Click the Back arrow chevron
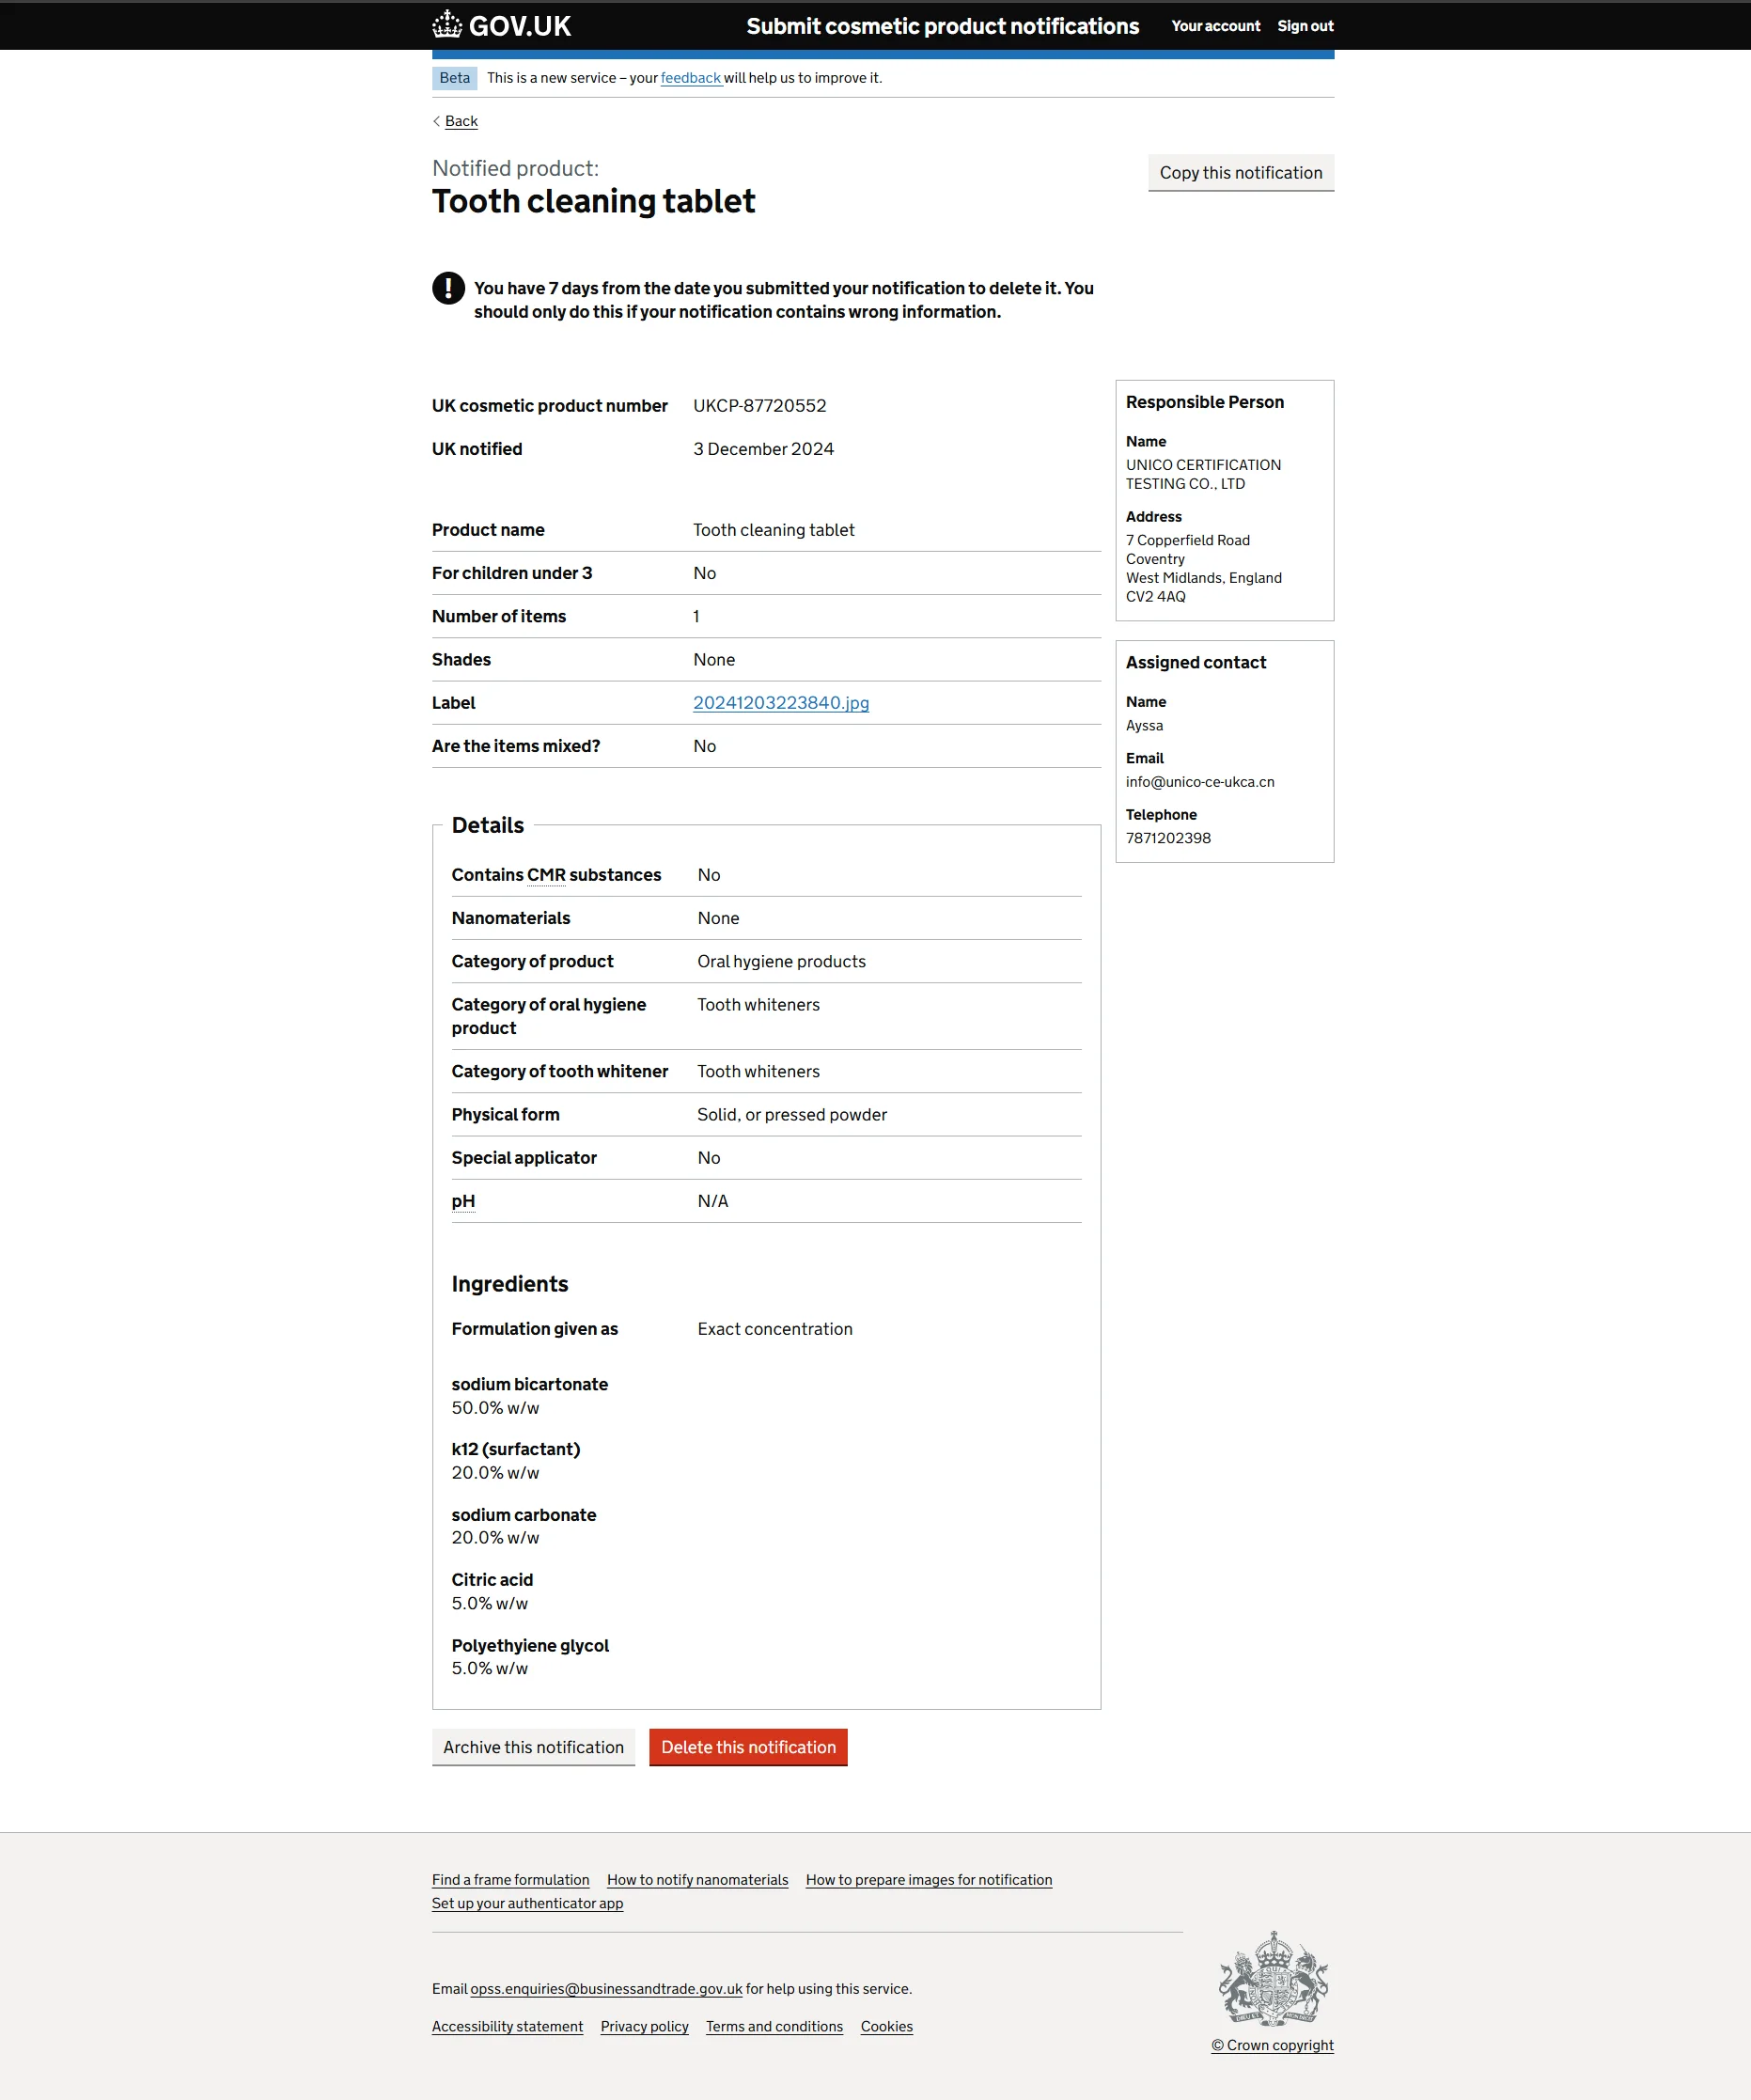This screenshot has height=2100, width=1751. click(x=437, y=121)
